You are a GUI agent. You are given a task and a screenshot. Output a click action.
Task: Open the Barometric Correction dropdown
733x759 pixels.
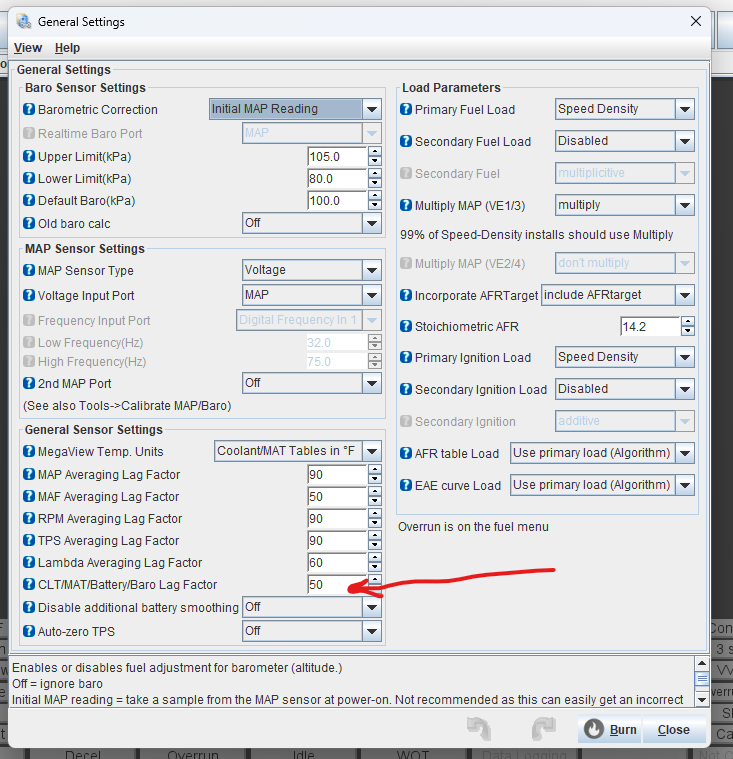[372, 110]
